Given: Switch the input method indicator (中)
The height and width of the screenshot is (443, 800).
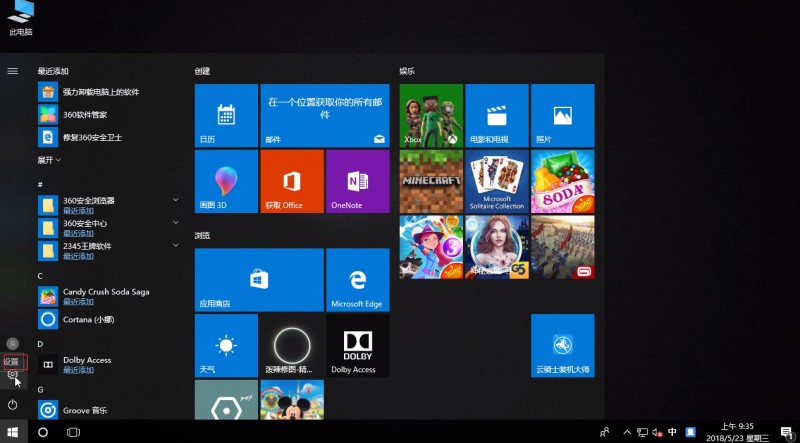Looking at the screenshot, I should (x=672, y=432).
